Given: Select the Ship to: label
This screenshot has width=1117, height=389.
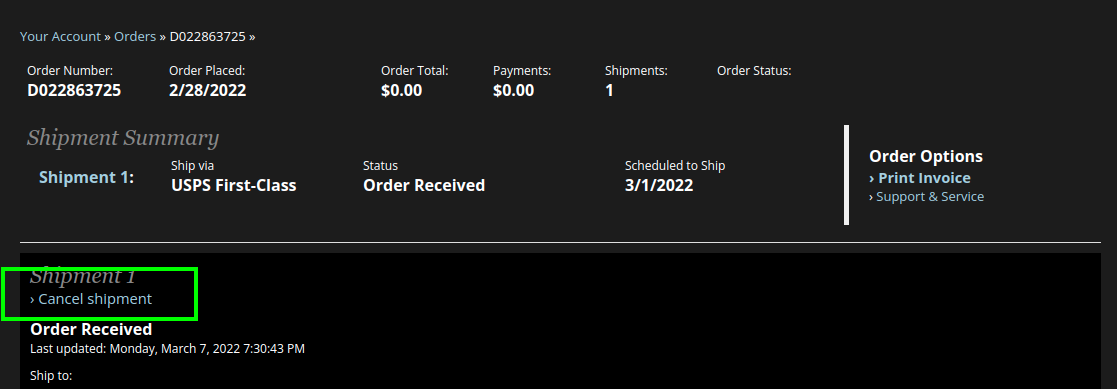Looking at the screenshot, I should [51, 375].
